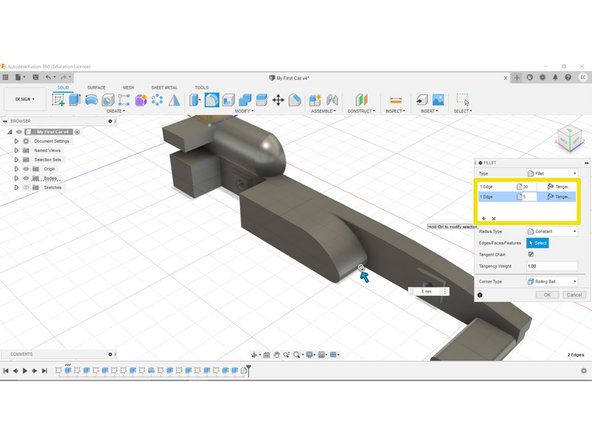
Task: Select the Create Form purple icon
Action: tap(140, 100)
